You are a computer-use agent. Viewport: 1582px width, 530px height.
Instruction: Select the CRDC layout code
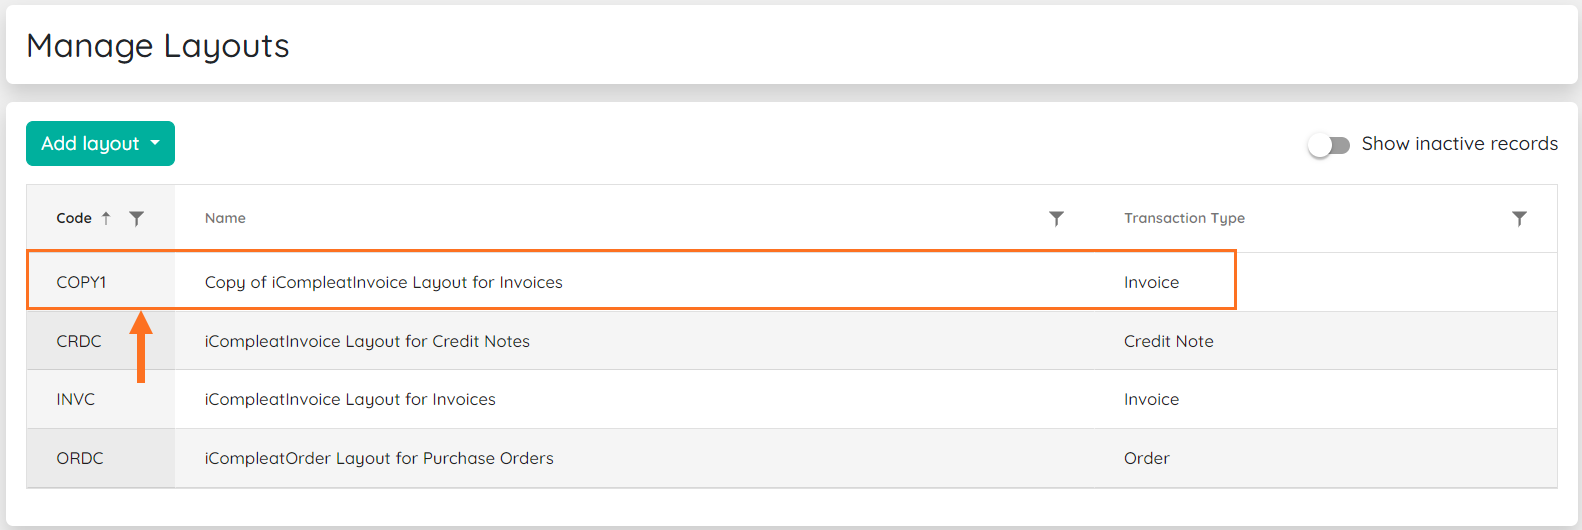coord(79,341)
